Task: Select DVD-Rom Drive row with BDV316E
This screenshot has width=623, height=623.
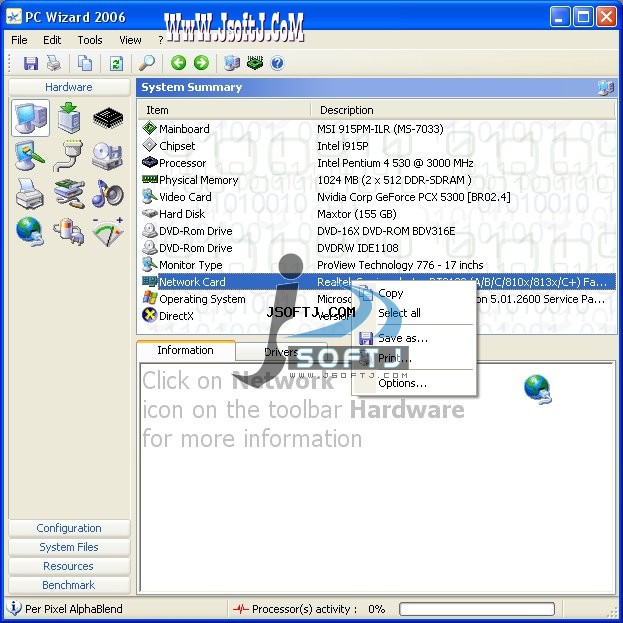Action: point(377,231)
